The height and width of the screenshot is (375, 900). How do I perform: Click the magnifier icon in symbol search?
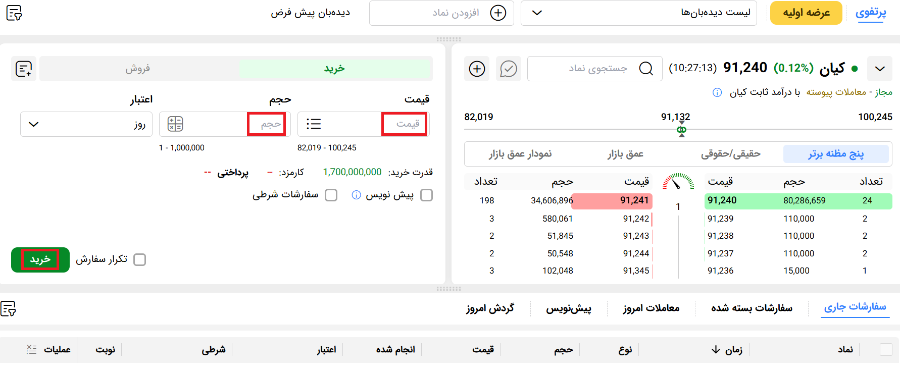pyautogui.click(x=646, y=68)
